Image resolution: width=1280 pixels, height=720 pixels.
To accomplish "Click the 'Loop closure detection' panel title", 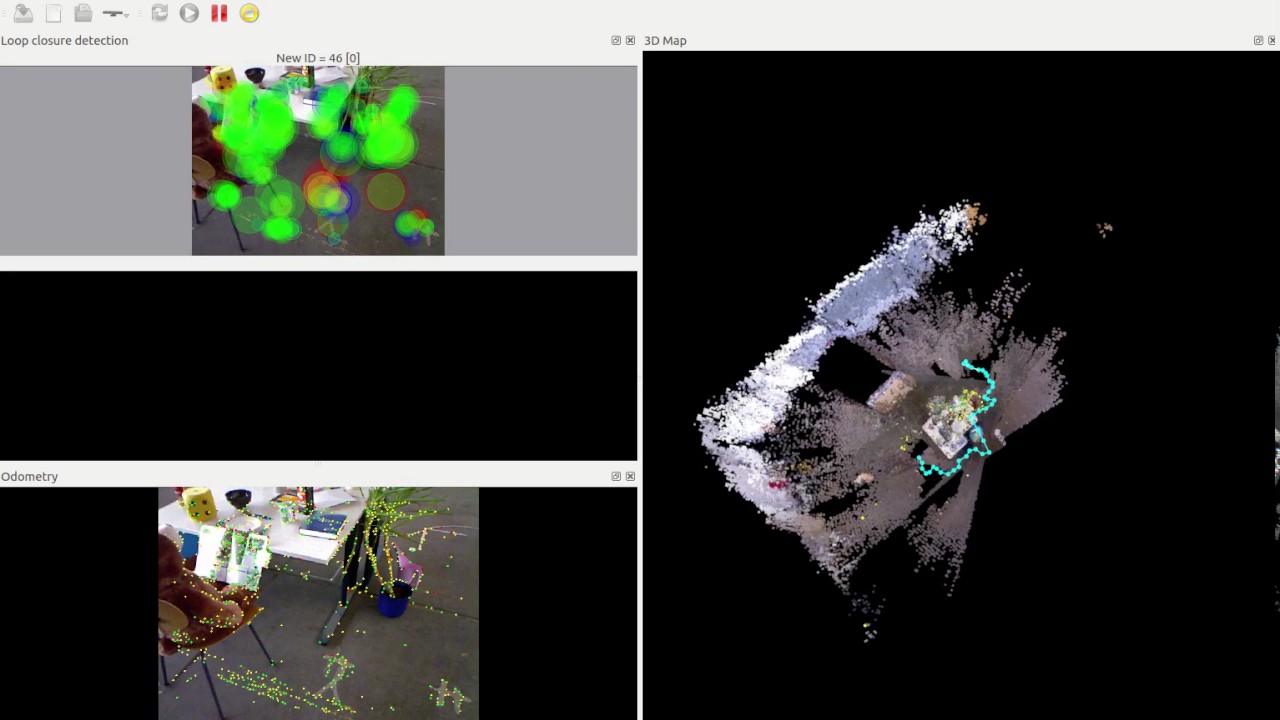I will (65, 40).
